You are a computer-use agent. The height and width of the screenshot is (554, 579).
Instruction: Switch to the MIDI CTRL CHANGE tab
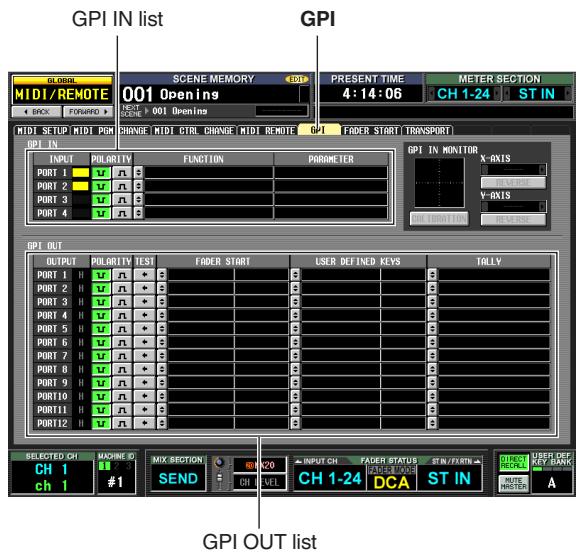pos(194,131)
